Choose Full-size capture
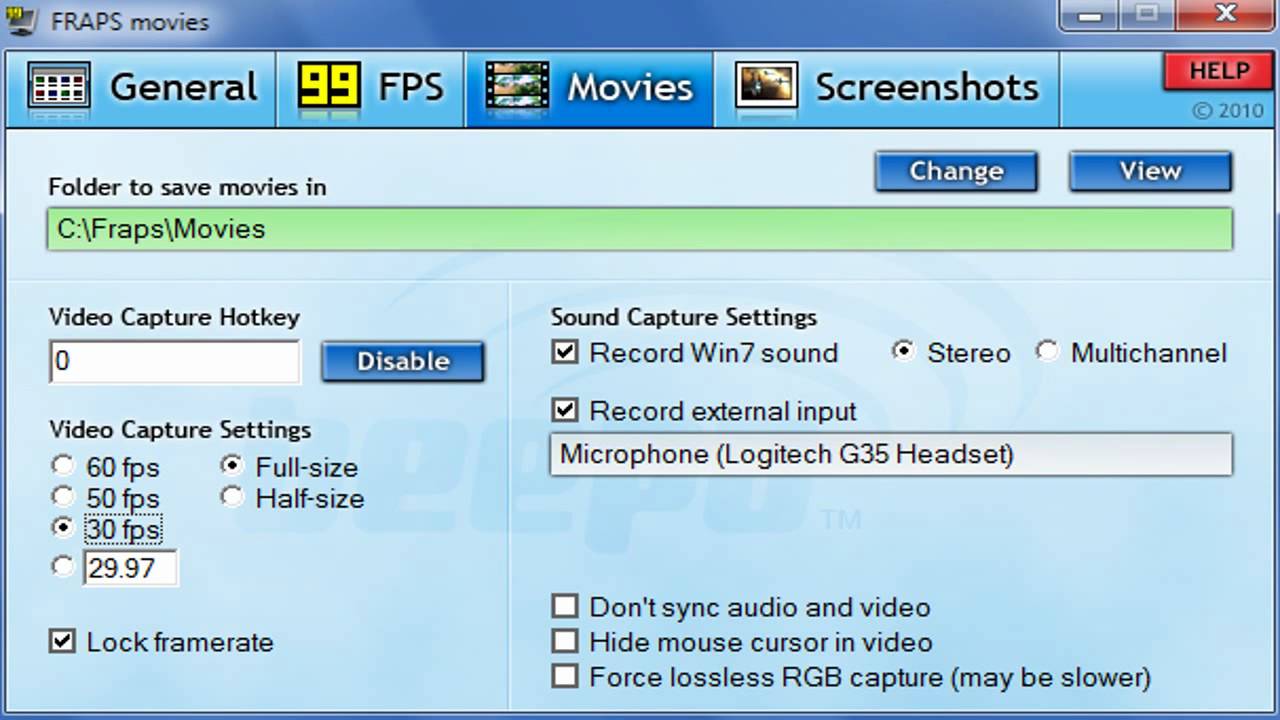The image size is (1280, 720). 290,467
